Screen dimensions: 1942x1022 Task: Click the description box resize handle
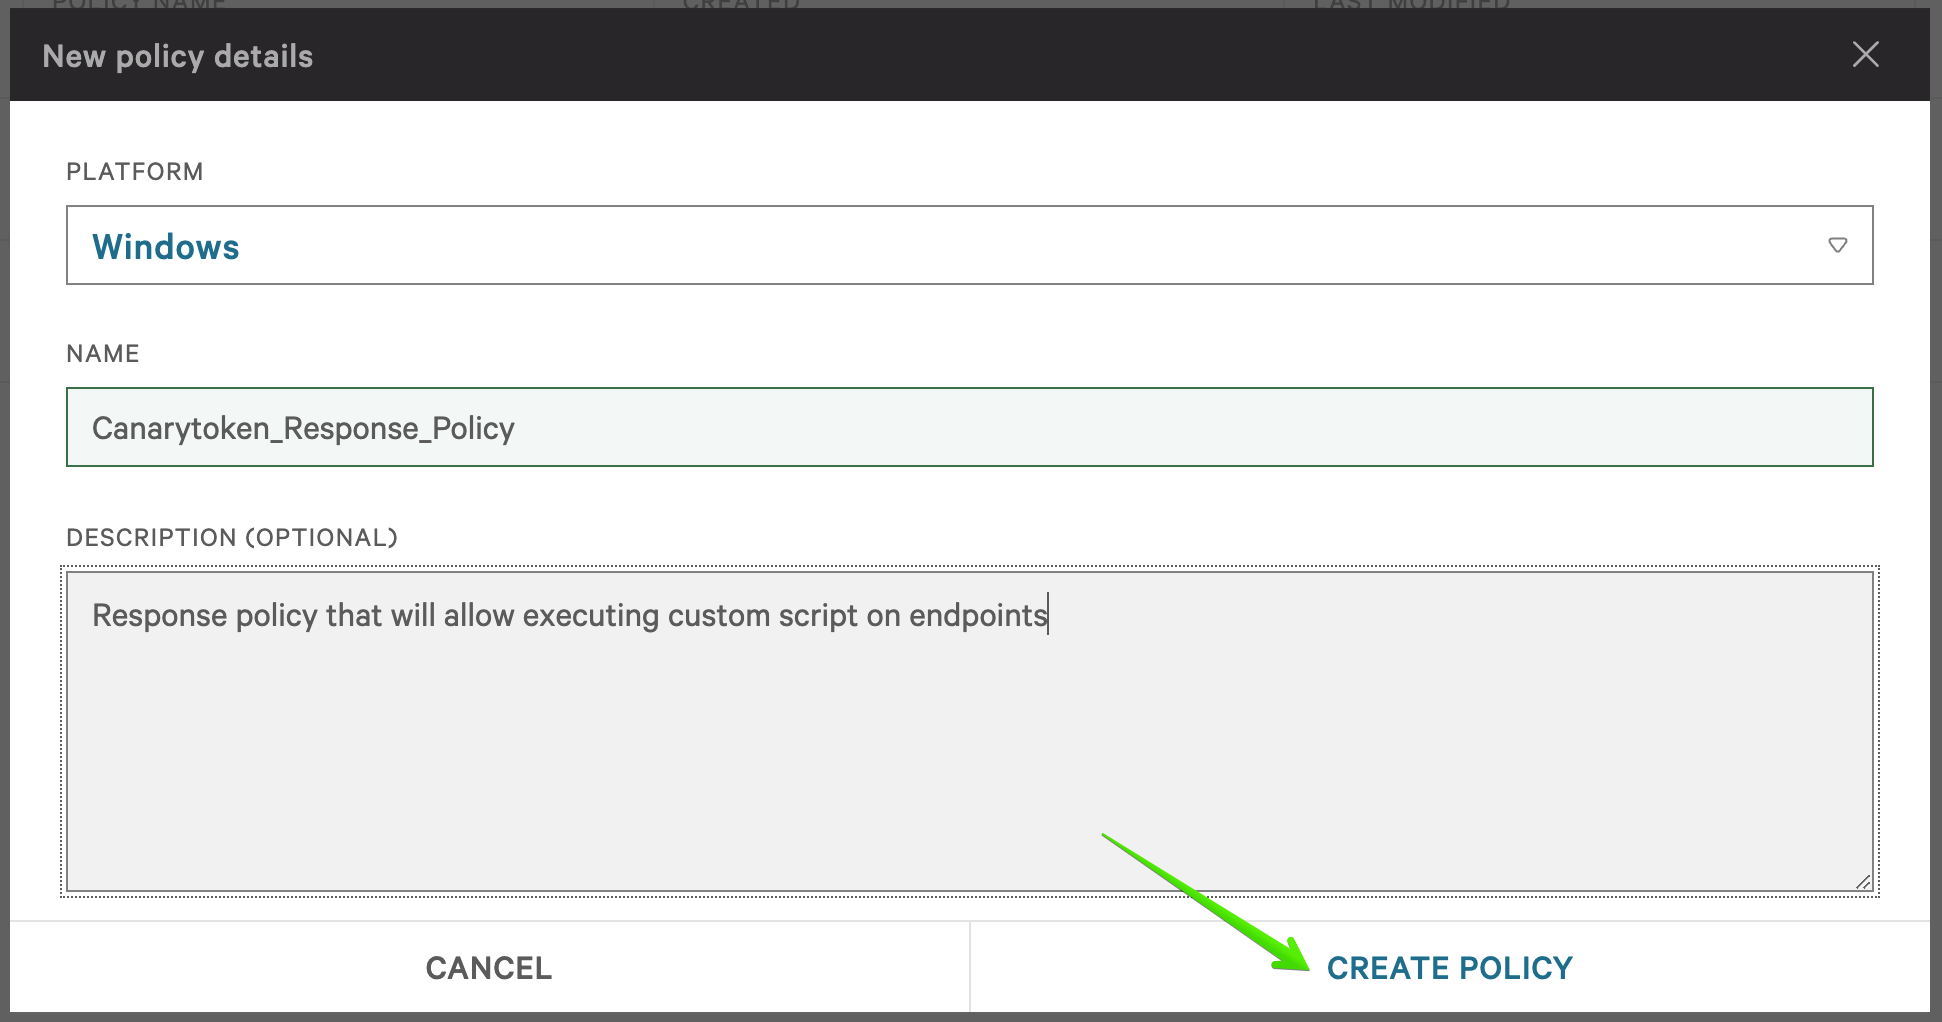(x=1863, y=881)
